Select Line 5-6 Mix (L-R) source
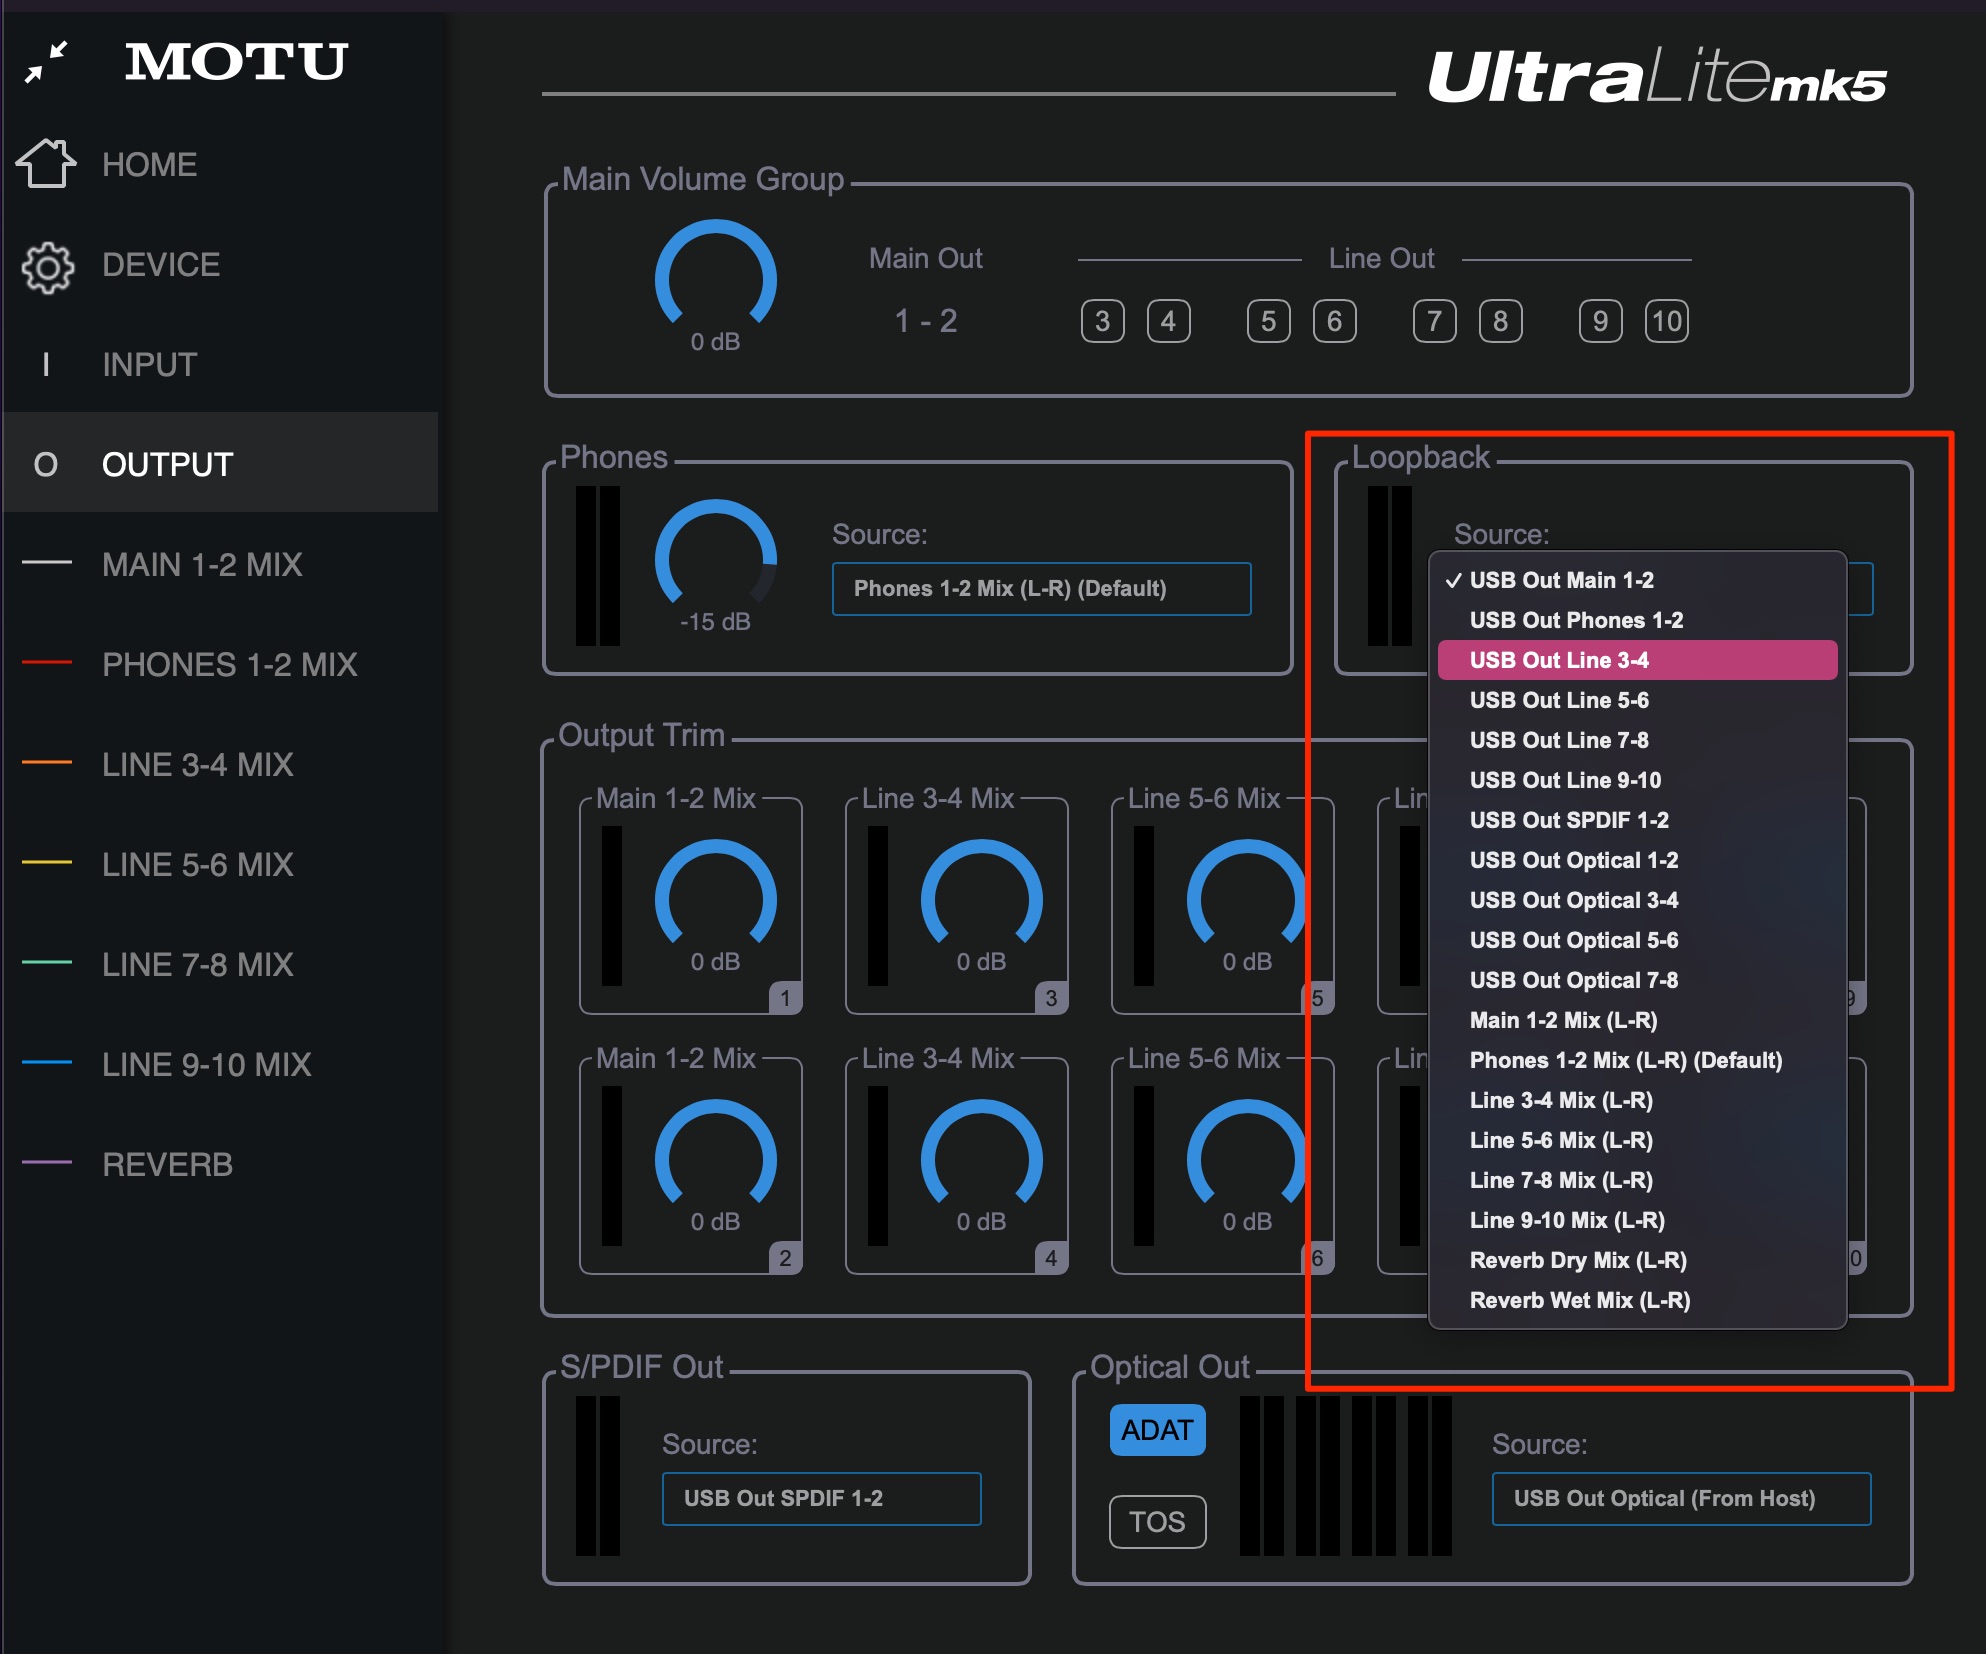Screen dimensions: 1986x1654 [1638, 1140]
